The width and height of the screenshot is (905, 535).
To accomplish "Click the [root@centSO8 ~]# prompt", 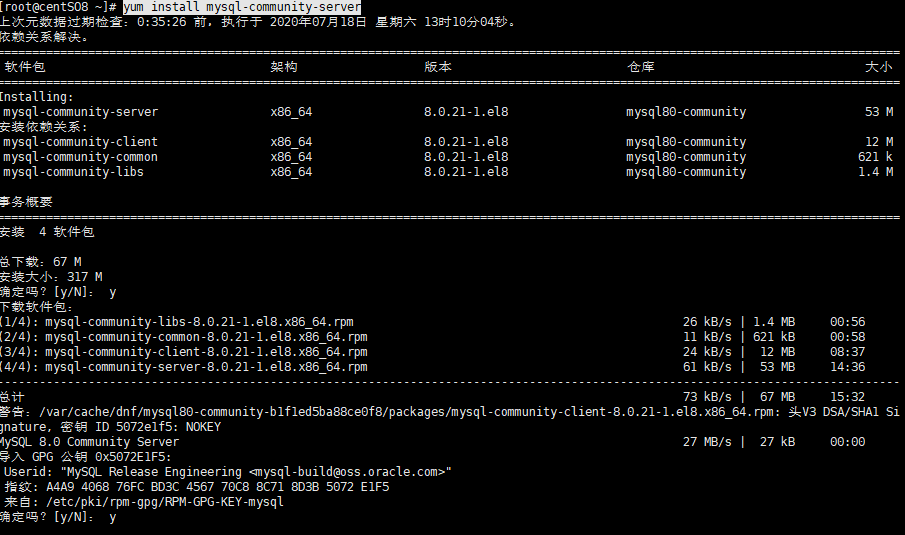I will point(59,7).
